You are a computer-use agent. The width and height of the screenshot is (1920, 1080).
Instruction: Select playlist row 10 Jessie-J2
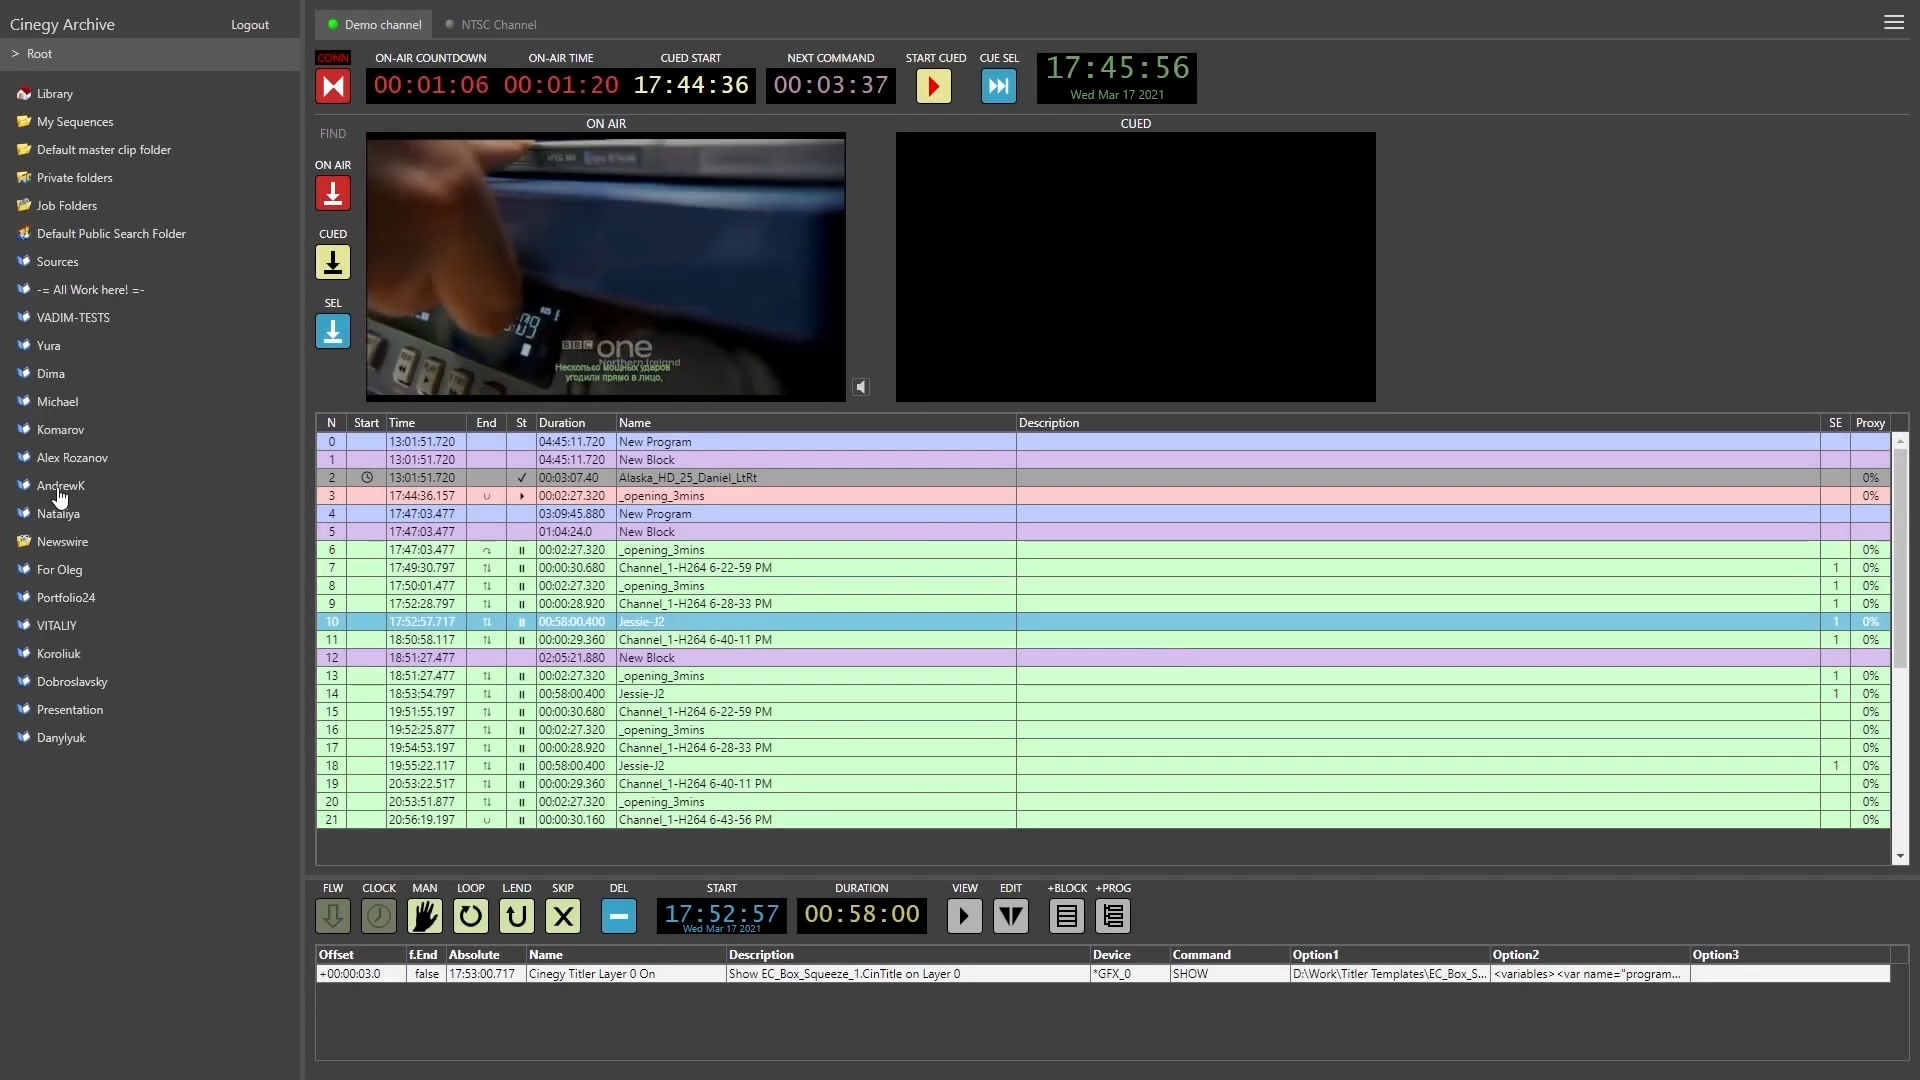coord(1103,622)
